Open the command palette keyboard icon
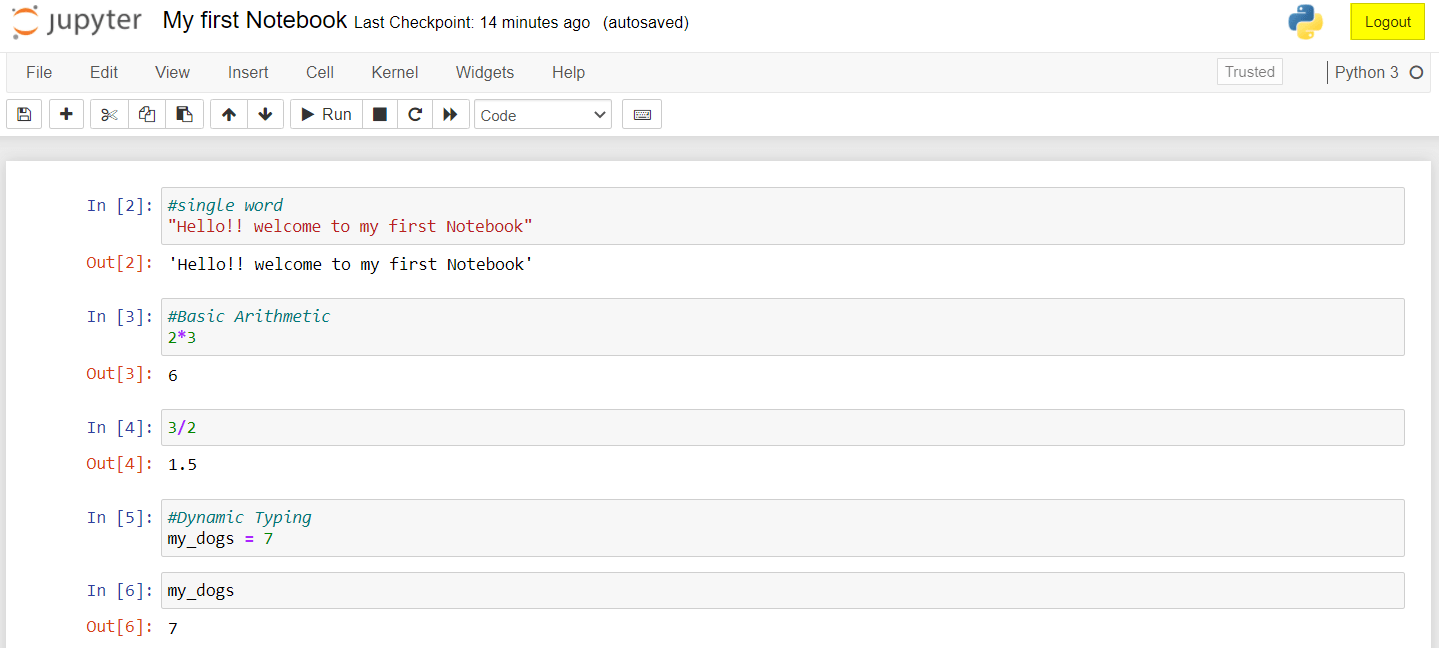The image size is (1439, 648). pos(642,115)
